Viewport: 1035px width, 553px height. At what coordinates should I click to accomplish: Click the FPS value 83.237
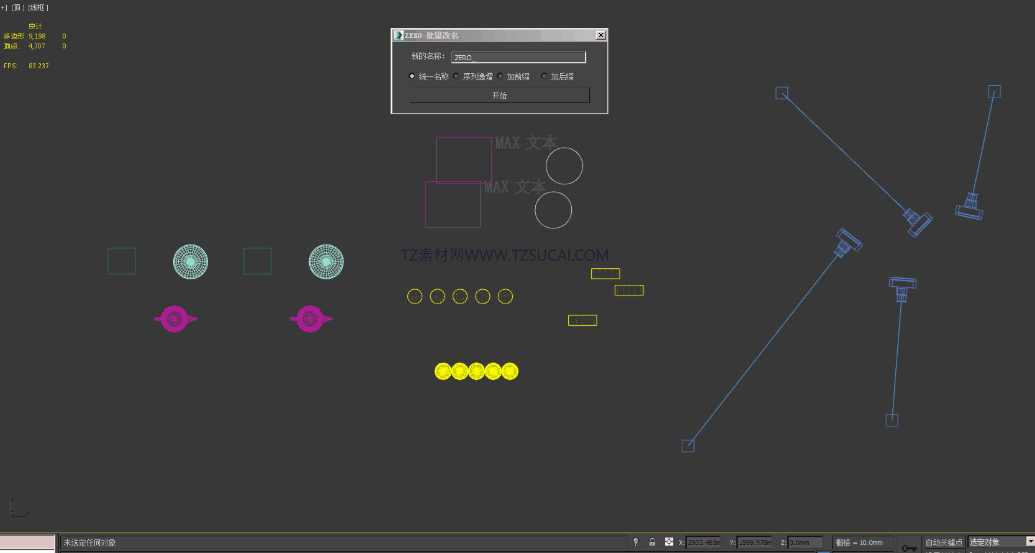pos(39,66)
